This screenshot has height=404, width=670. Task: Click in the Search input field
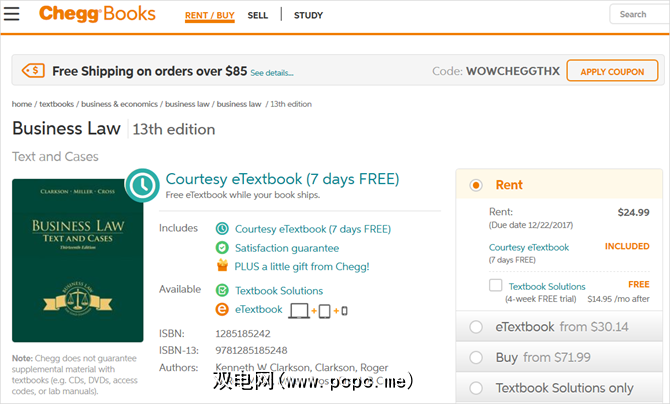(x=635, y=14)
